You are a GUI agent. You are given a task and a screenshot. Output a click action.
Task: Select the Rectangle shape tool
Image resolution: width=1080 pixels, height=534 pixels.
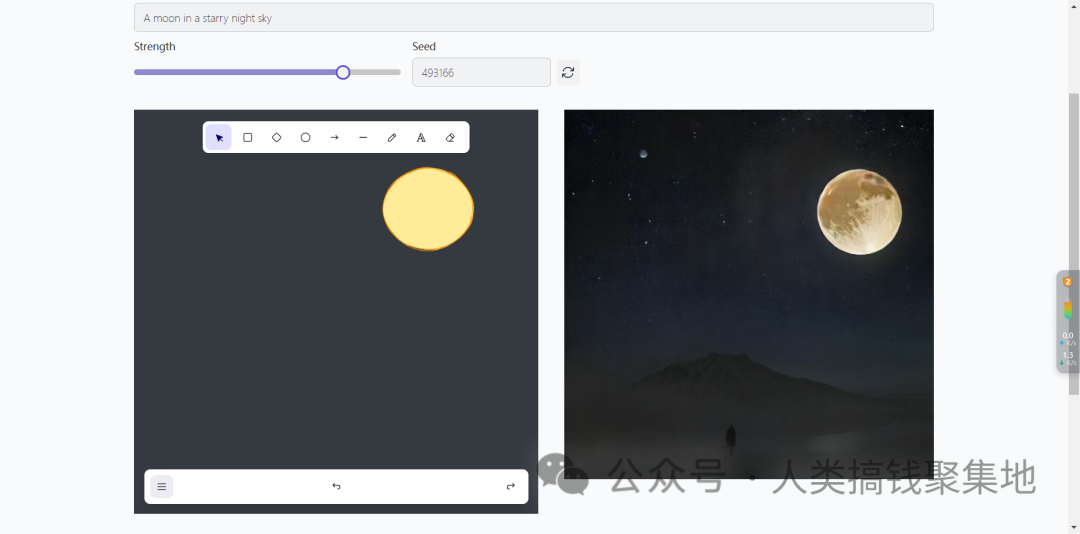click(x=248, y=138)
